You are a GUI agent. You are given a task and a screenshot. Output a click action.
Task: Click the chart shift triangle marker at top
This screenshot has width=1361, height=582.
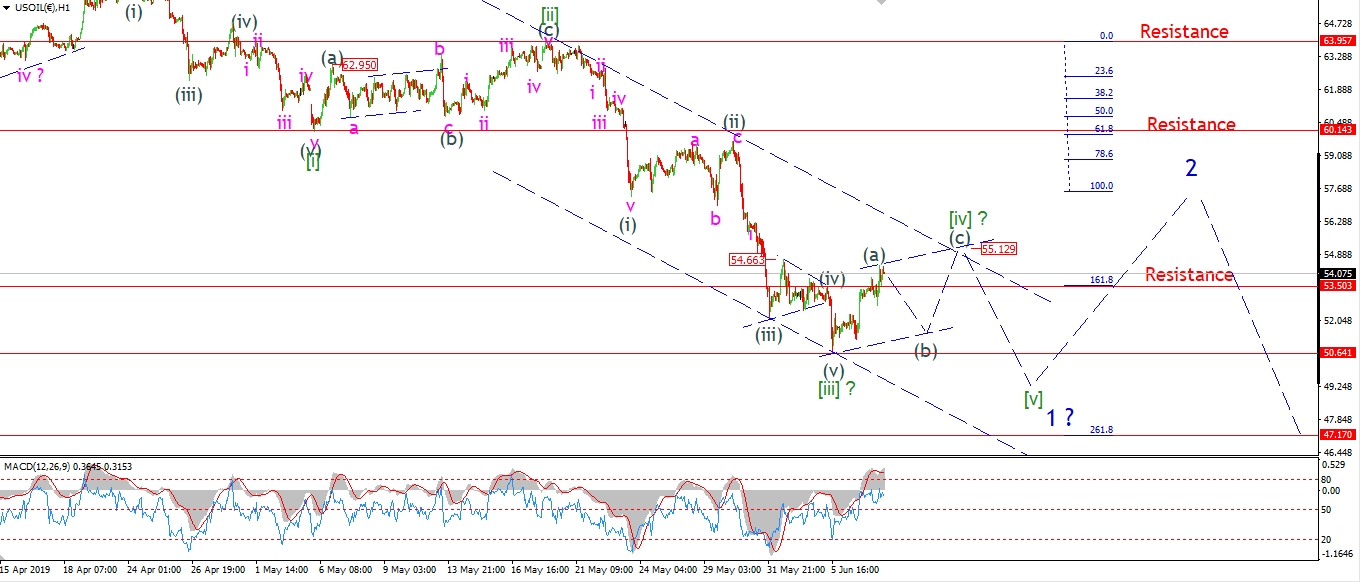(x=880, y=4)
